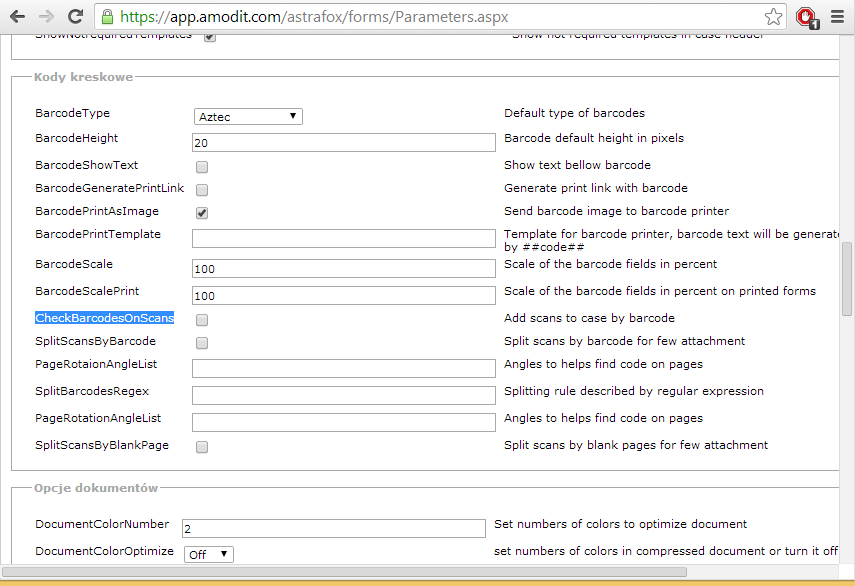
Task: Tick the SplitScansByBarcode checkbox
Action: pyautogui.click(x=202, y=343)
